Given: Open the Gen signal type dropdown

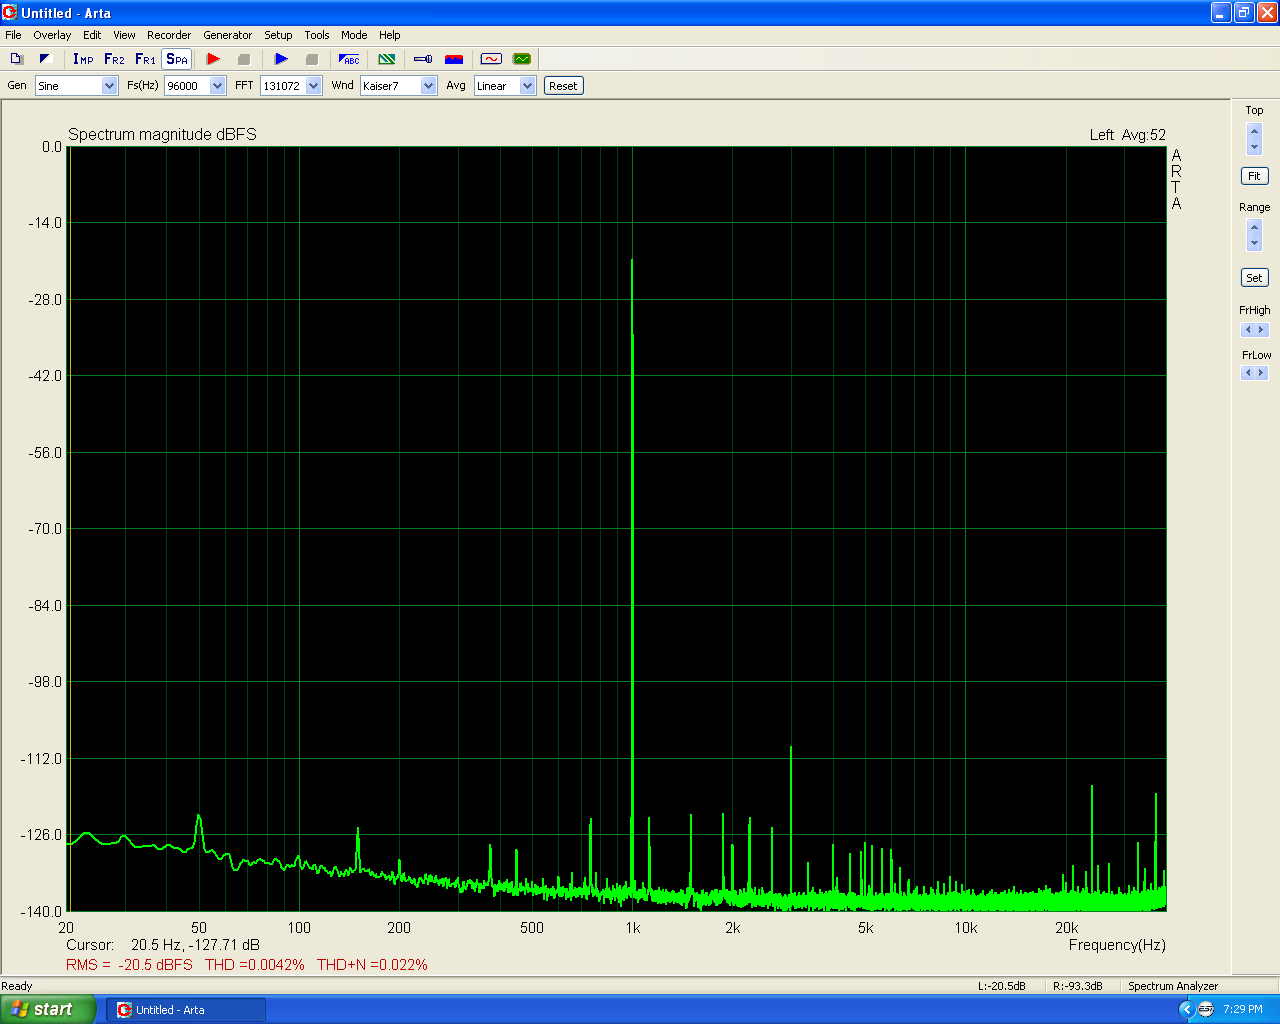Looking at the screenshot, I should click(x=110, y=86).
